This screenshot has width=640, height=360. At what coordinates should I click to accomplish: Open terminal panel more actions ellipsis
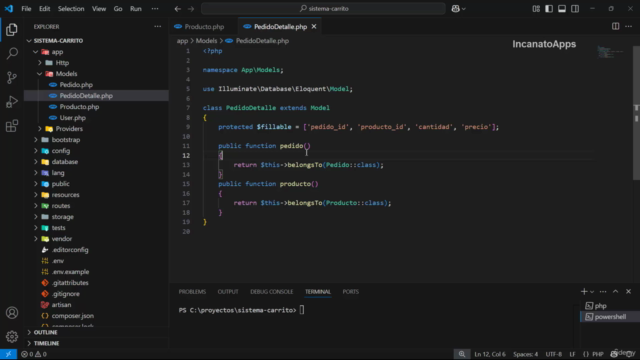[x=603, y=291]
